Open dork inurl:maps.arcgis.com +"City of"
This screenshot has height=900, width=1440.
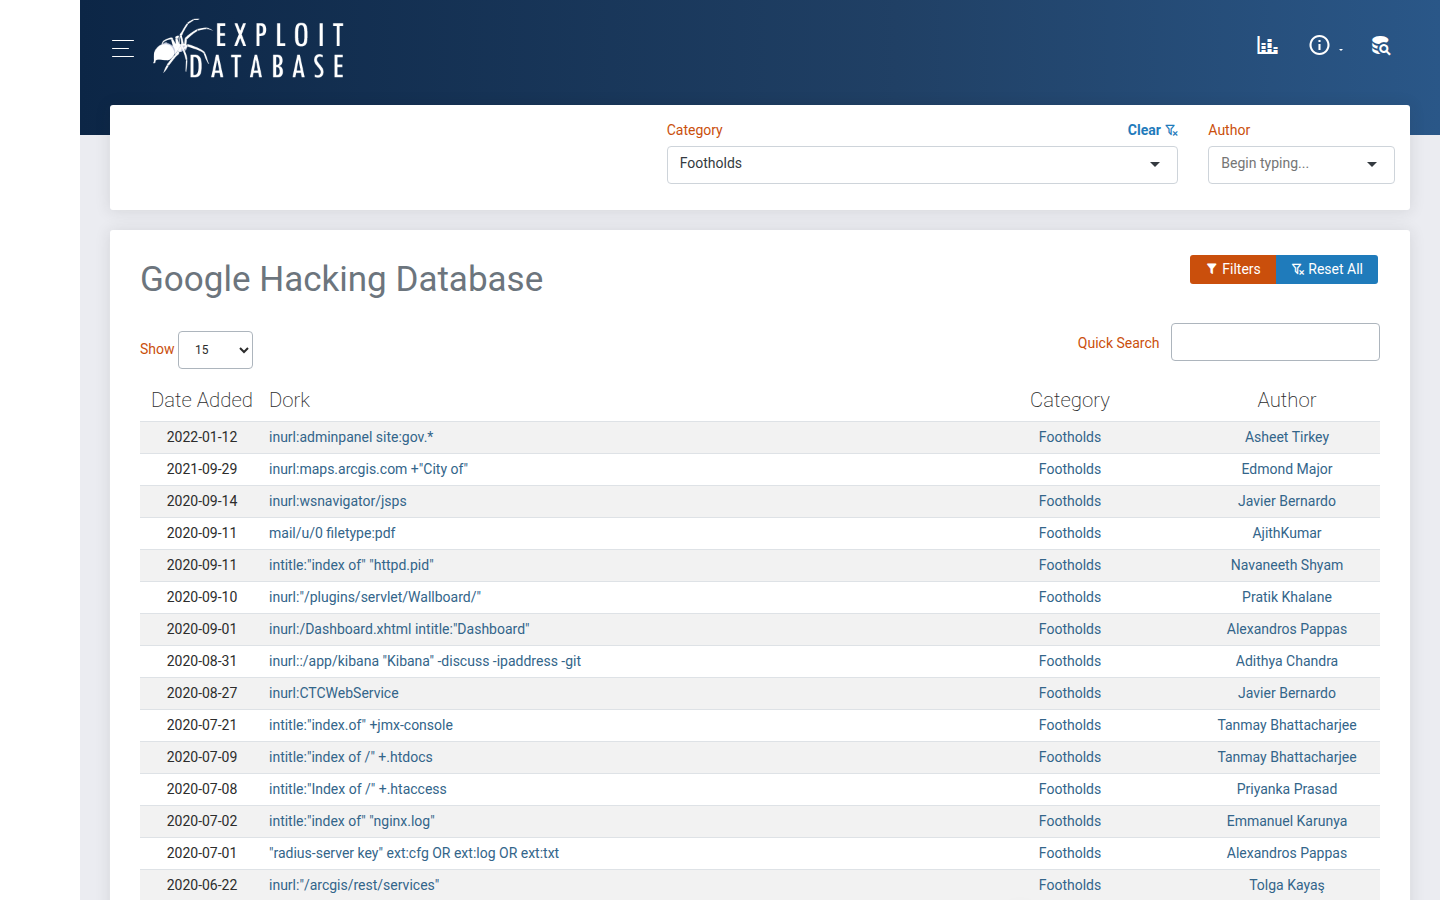click(x=368, y=469)
